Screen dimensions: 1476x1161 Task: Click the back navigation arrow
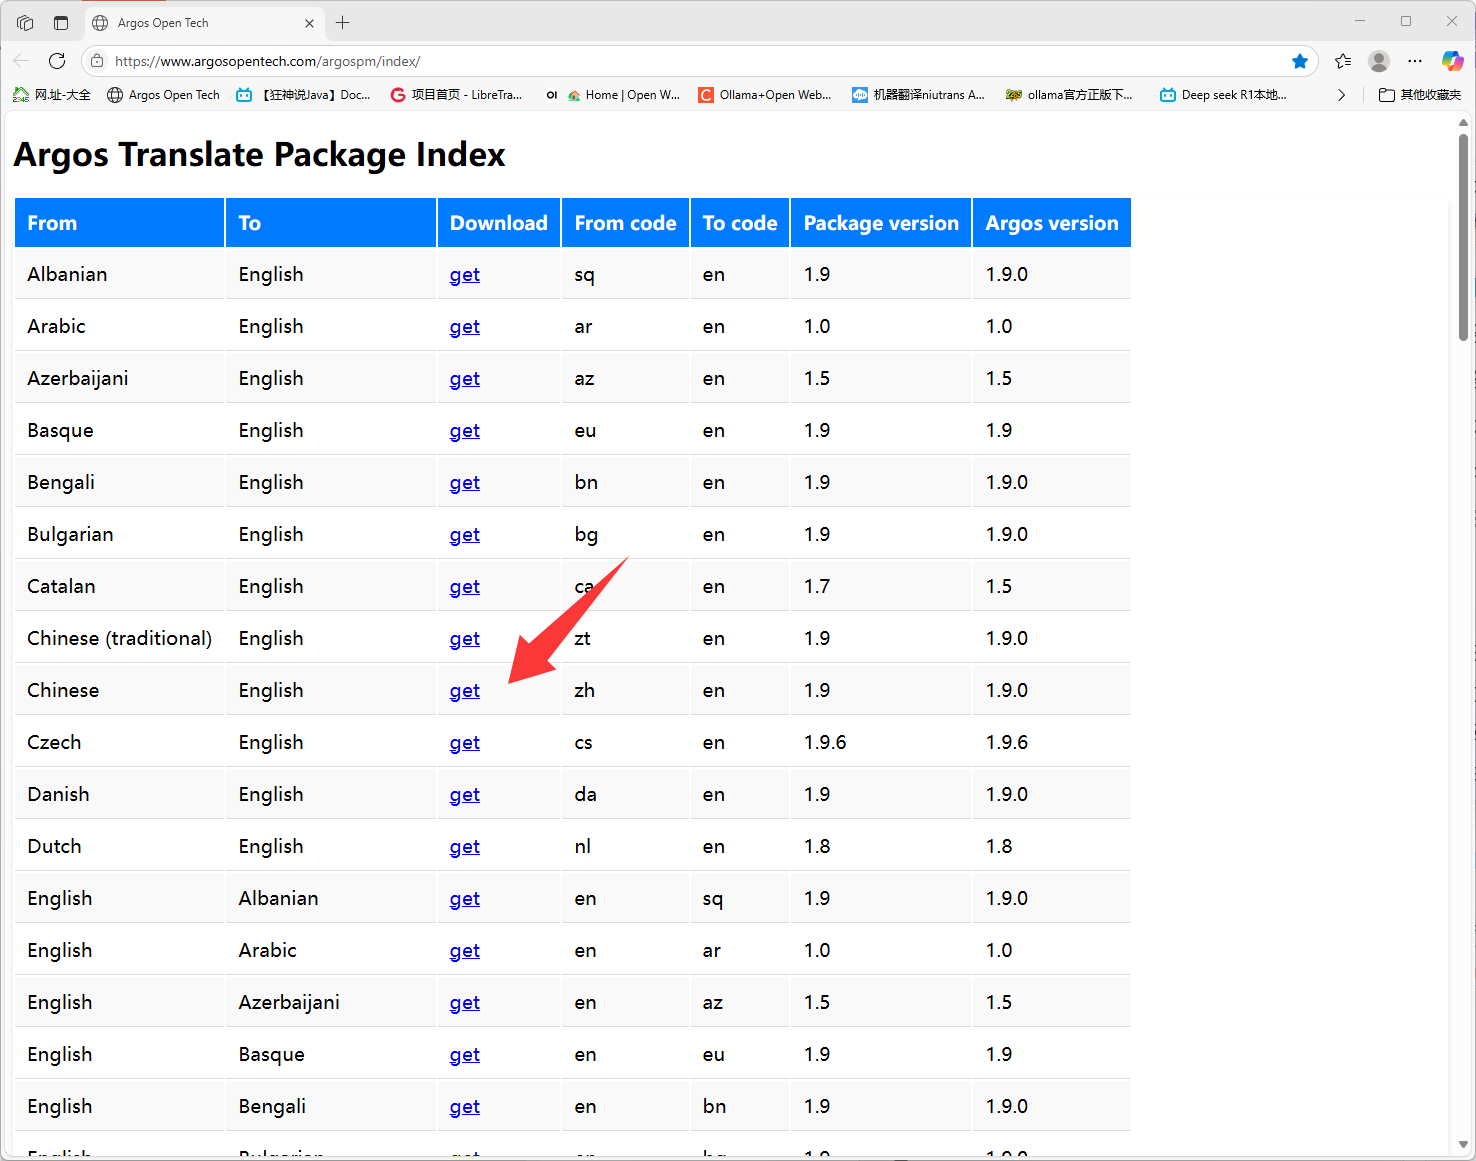(22, 61)
